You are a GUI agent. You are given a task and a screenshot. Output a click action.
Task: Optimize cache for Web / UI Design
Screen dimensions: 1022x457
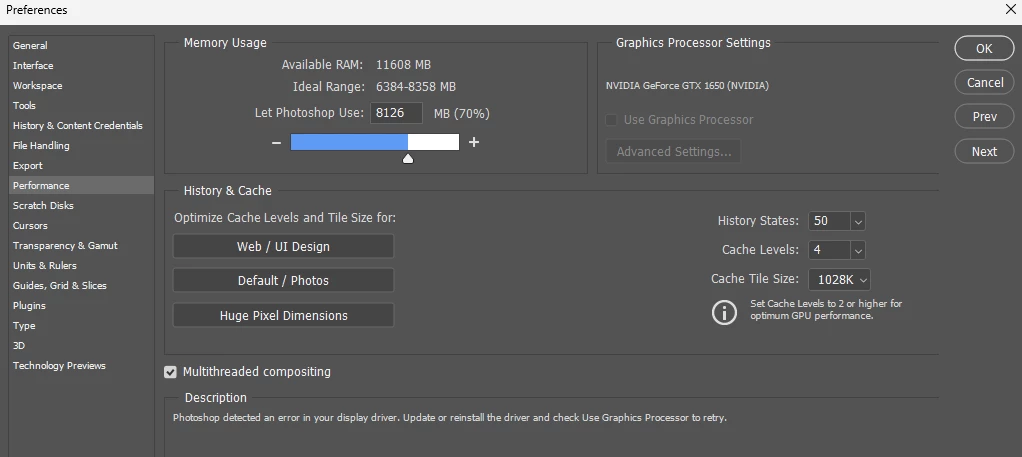283,246
